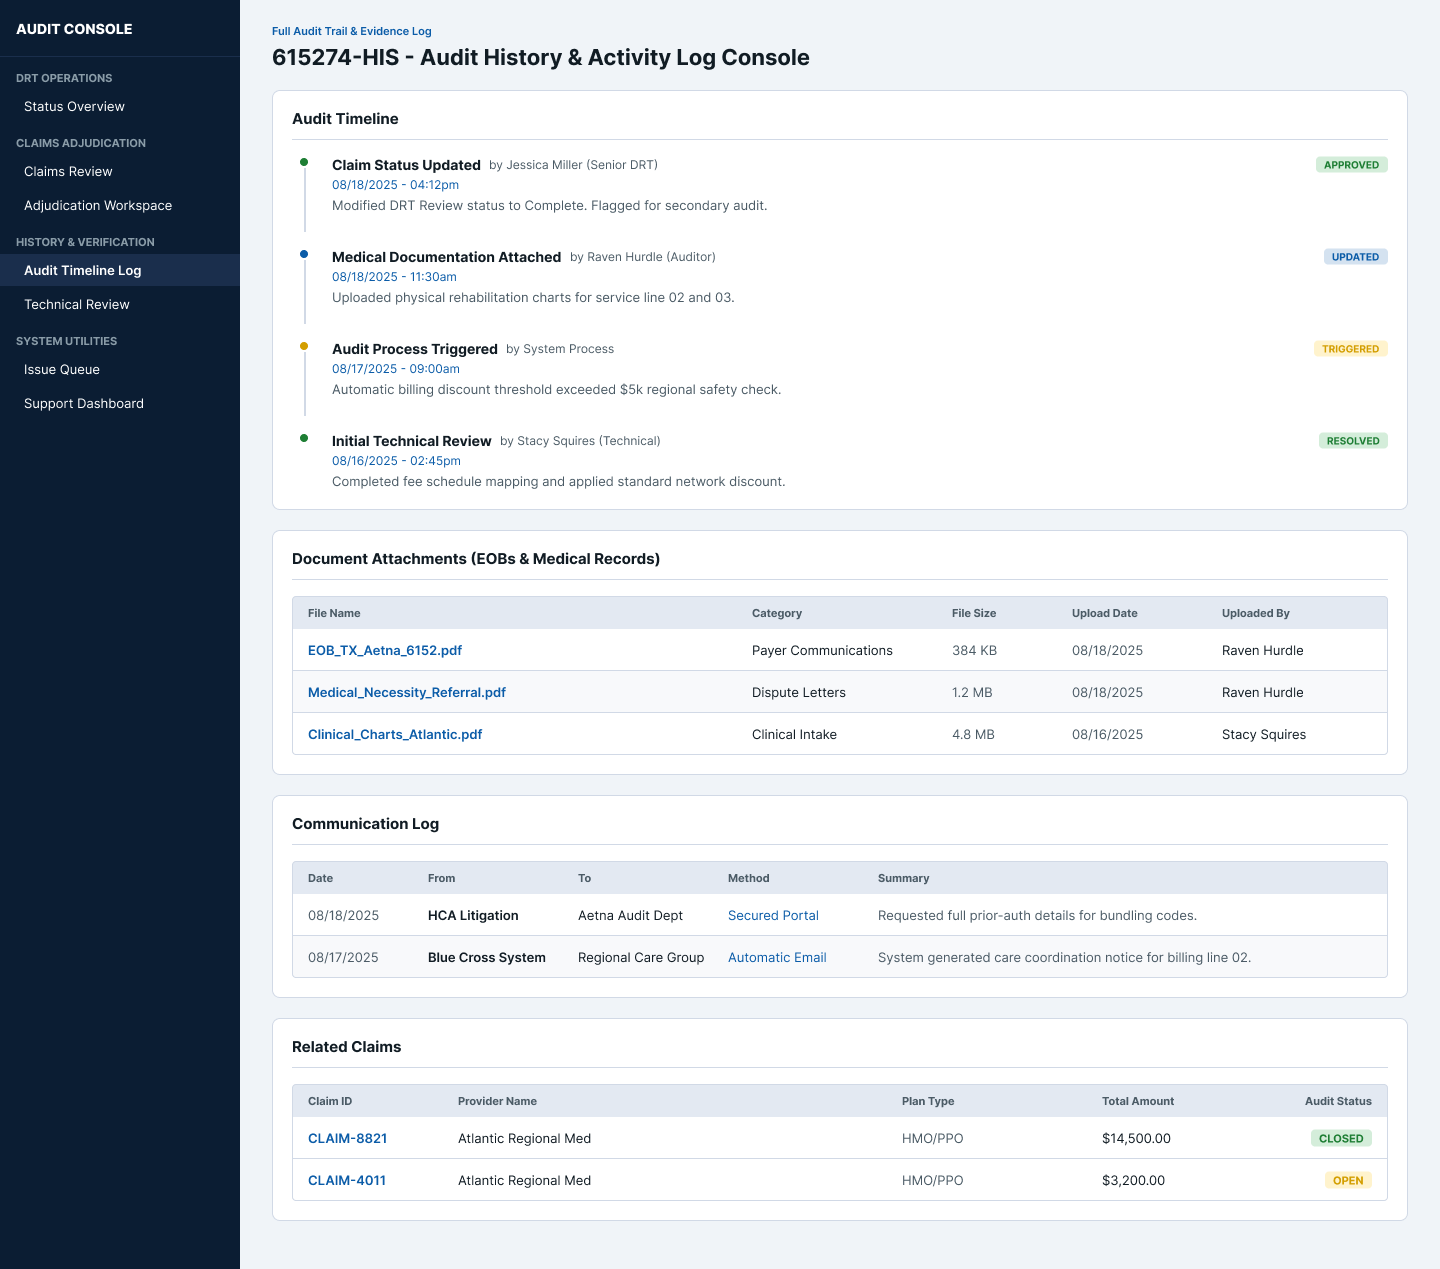Screen dimensions: 1440x1269
Task: Click the $14,500.00 total amount
Action: click(1136, 1138)
